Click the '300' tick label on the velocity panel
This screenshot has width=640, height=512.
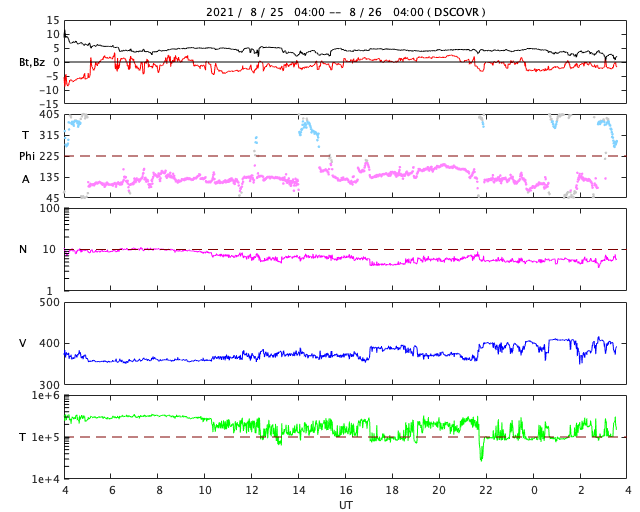click(49, 385)
